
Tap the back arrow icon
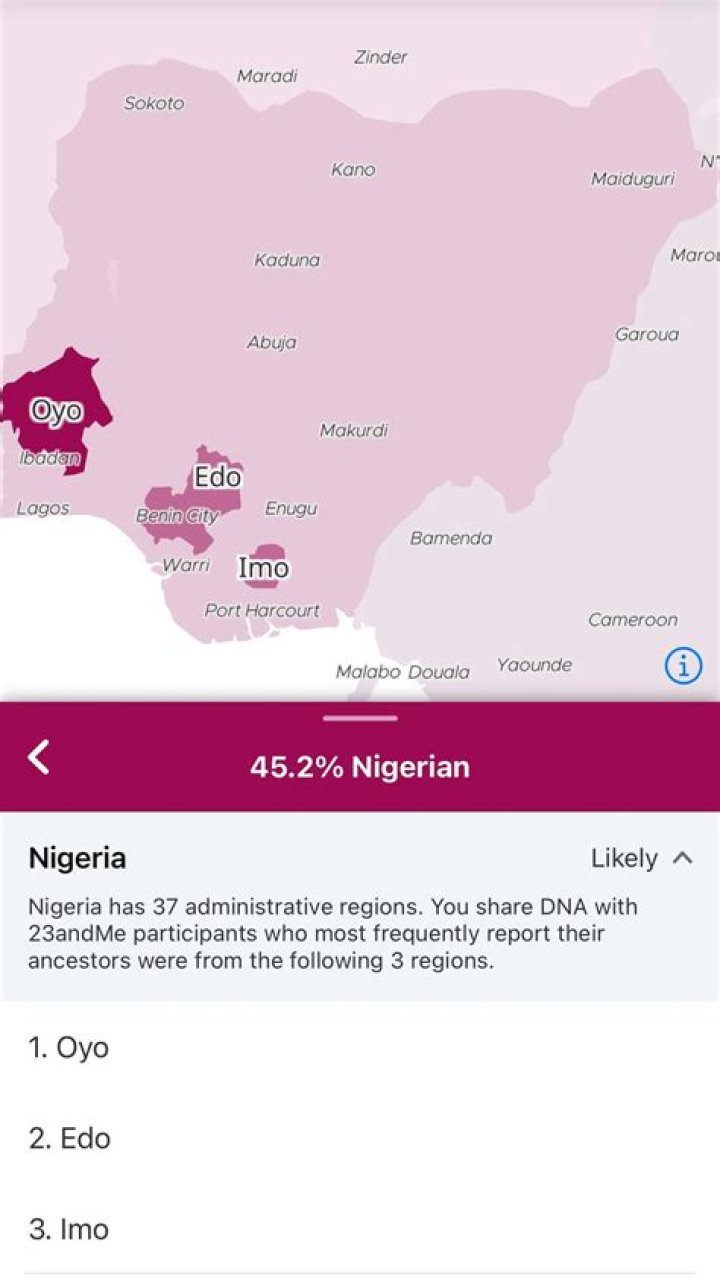coord(38,757)
